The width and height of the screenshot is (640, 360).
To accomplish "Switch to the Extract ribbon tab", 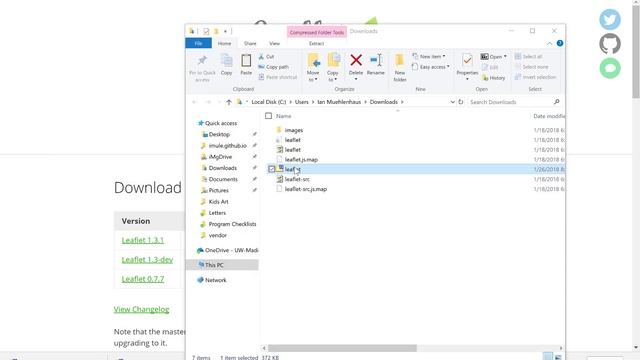I will coord(316,43).
